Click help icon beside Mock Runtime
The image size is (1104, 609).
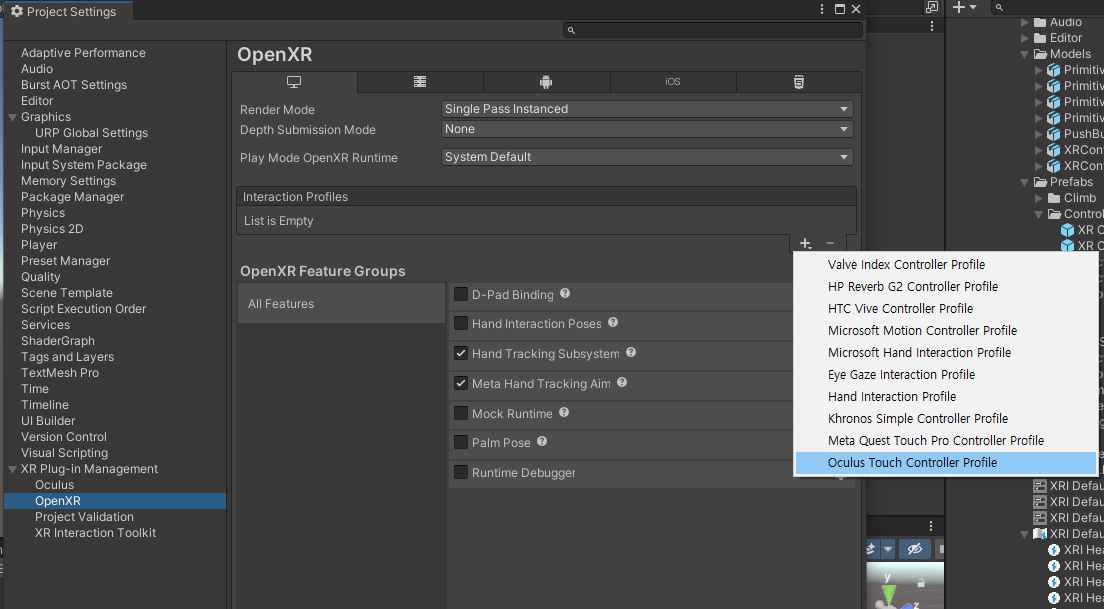pyautogui.click(x=564, y=413)
